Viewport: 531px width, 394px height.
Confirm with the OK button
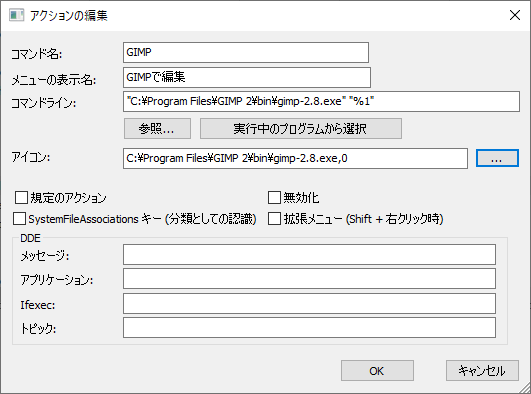click(377, 371)
